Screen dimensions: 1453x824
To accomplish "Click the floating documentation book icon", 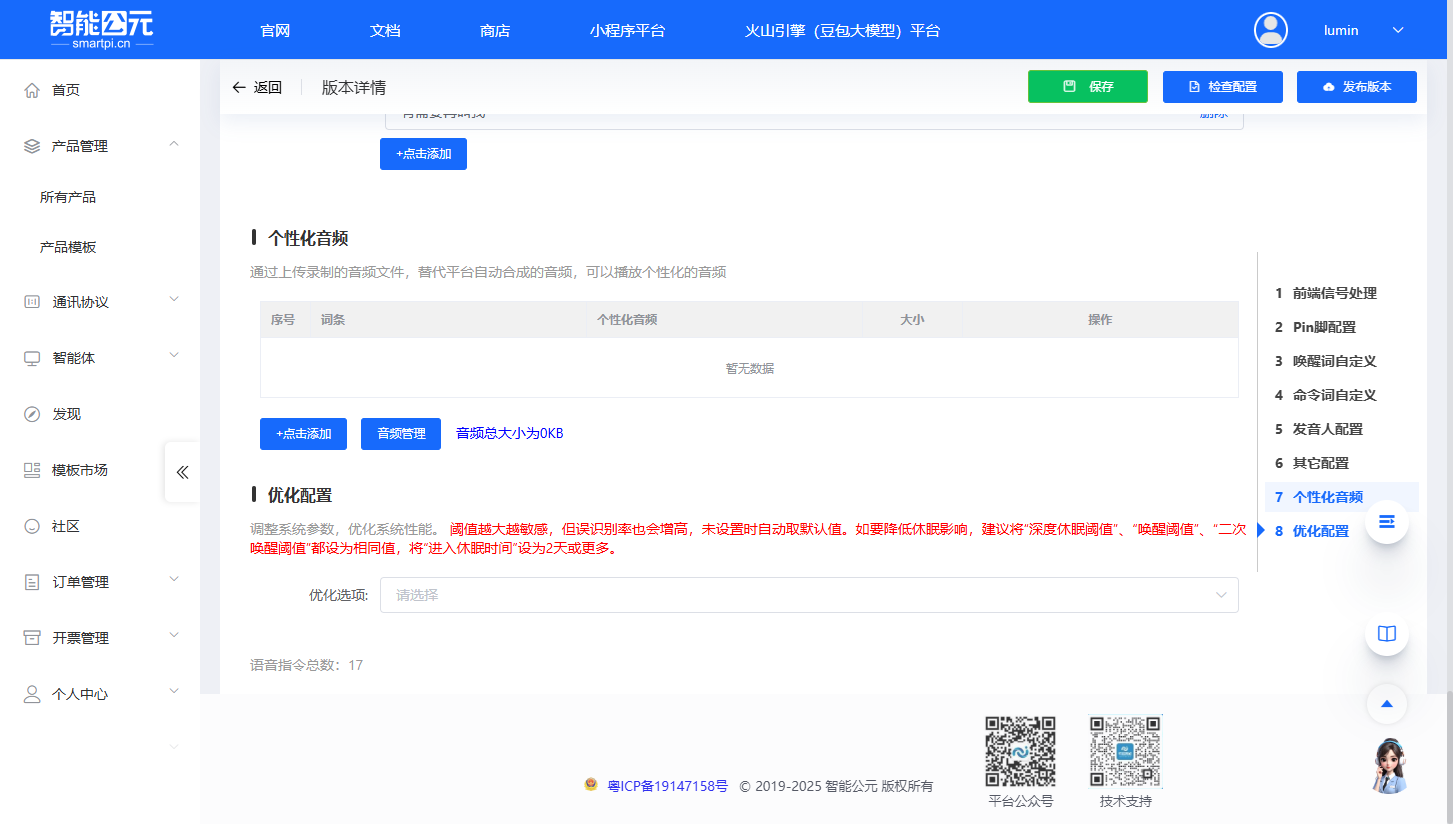I will pos(1386,633).
